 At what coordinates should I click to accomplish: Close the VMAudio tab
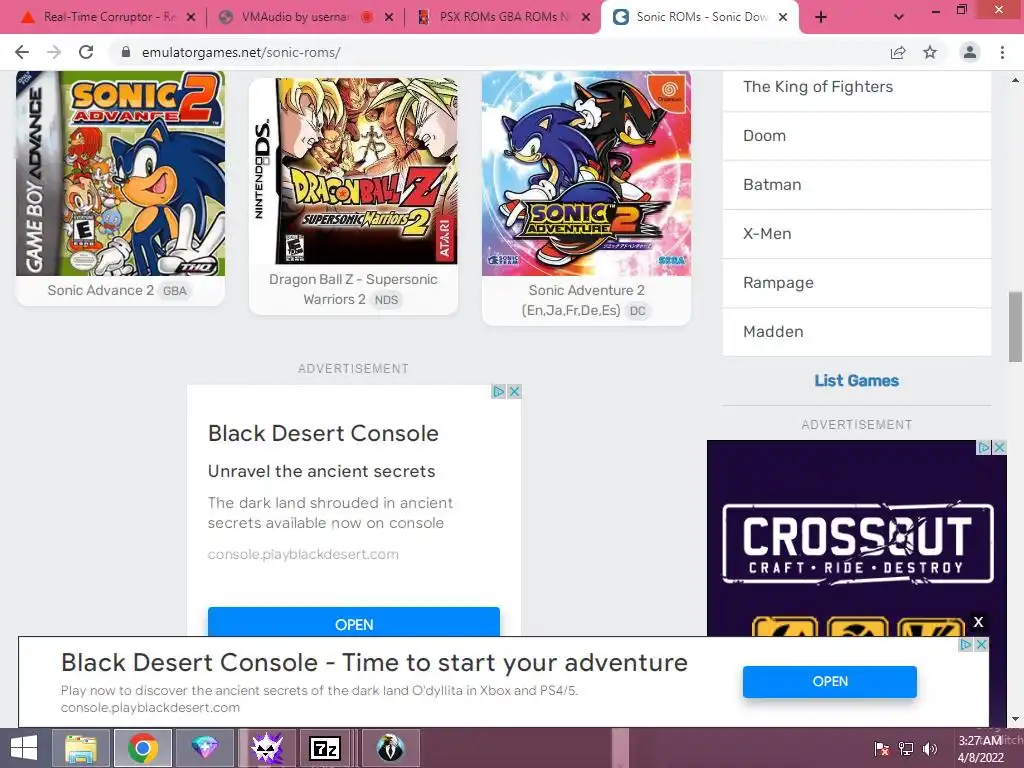point(389,17)
